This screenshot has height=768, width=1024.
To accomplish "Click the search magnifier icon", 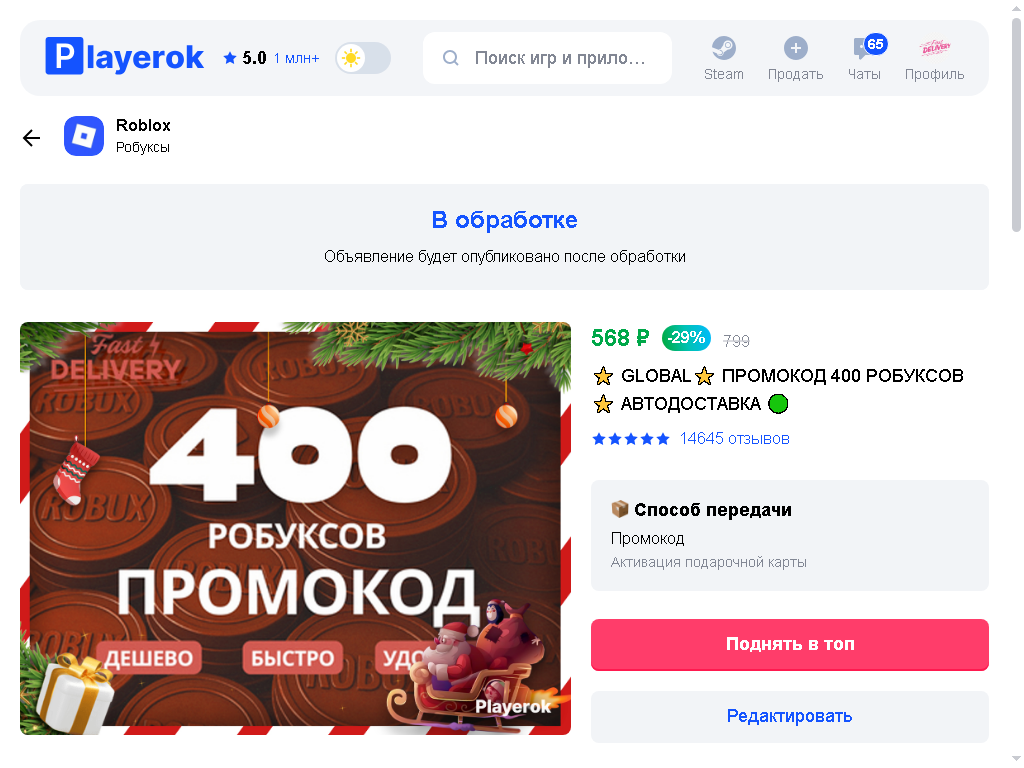I will pyautogui.click(x=451, y=58).
